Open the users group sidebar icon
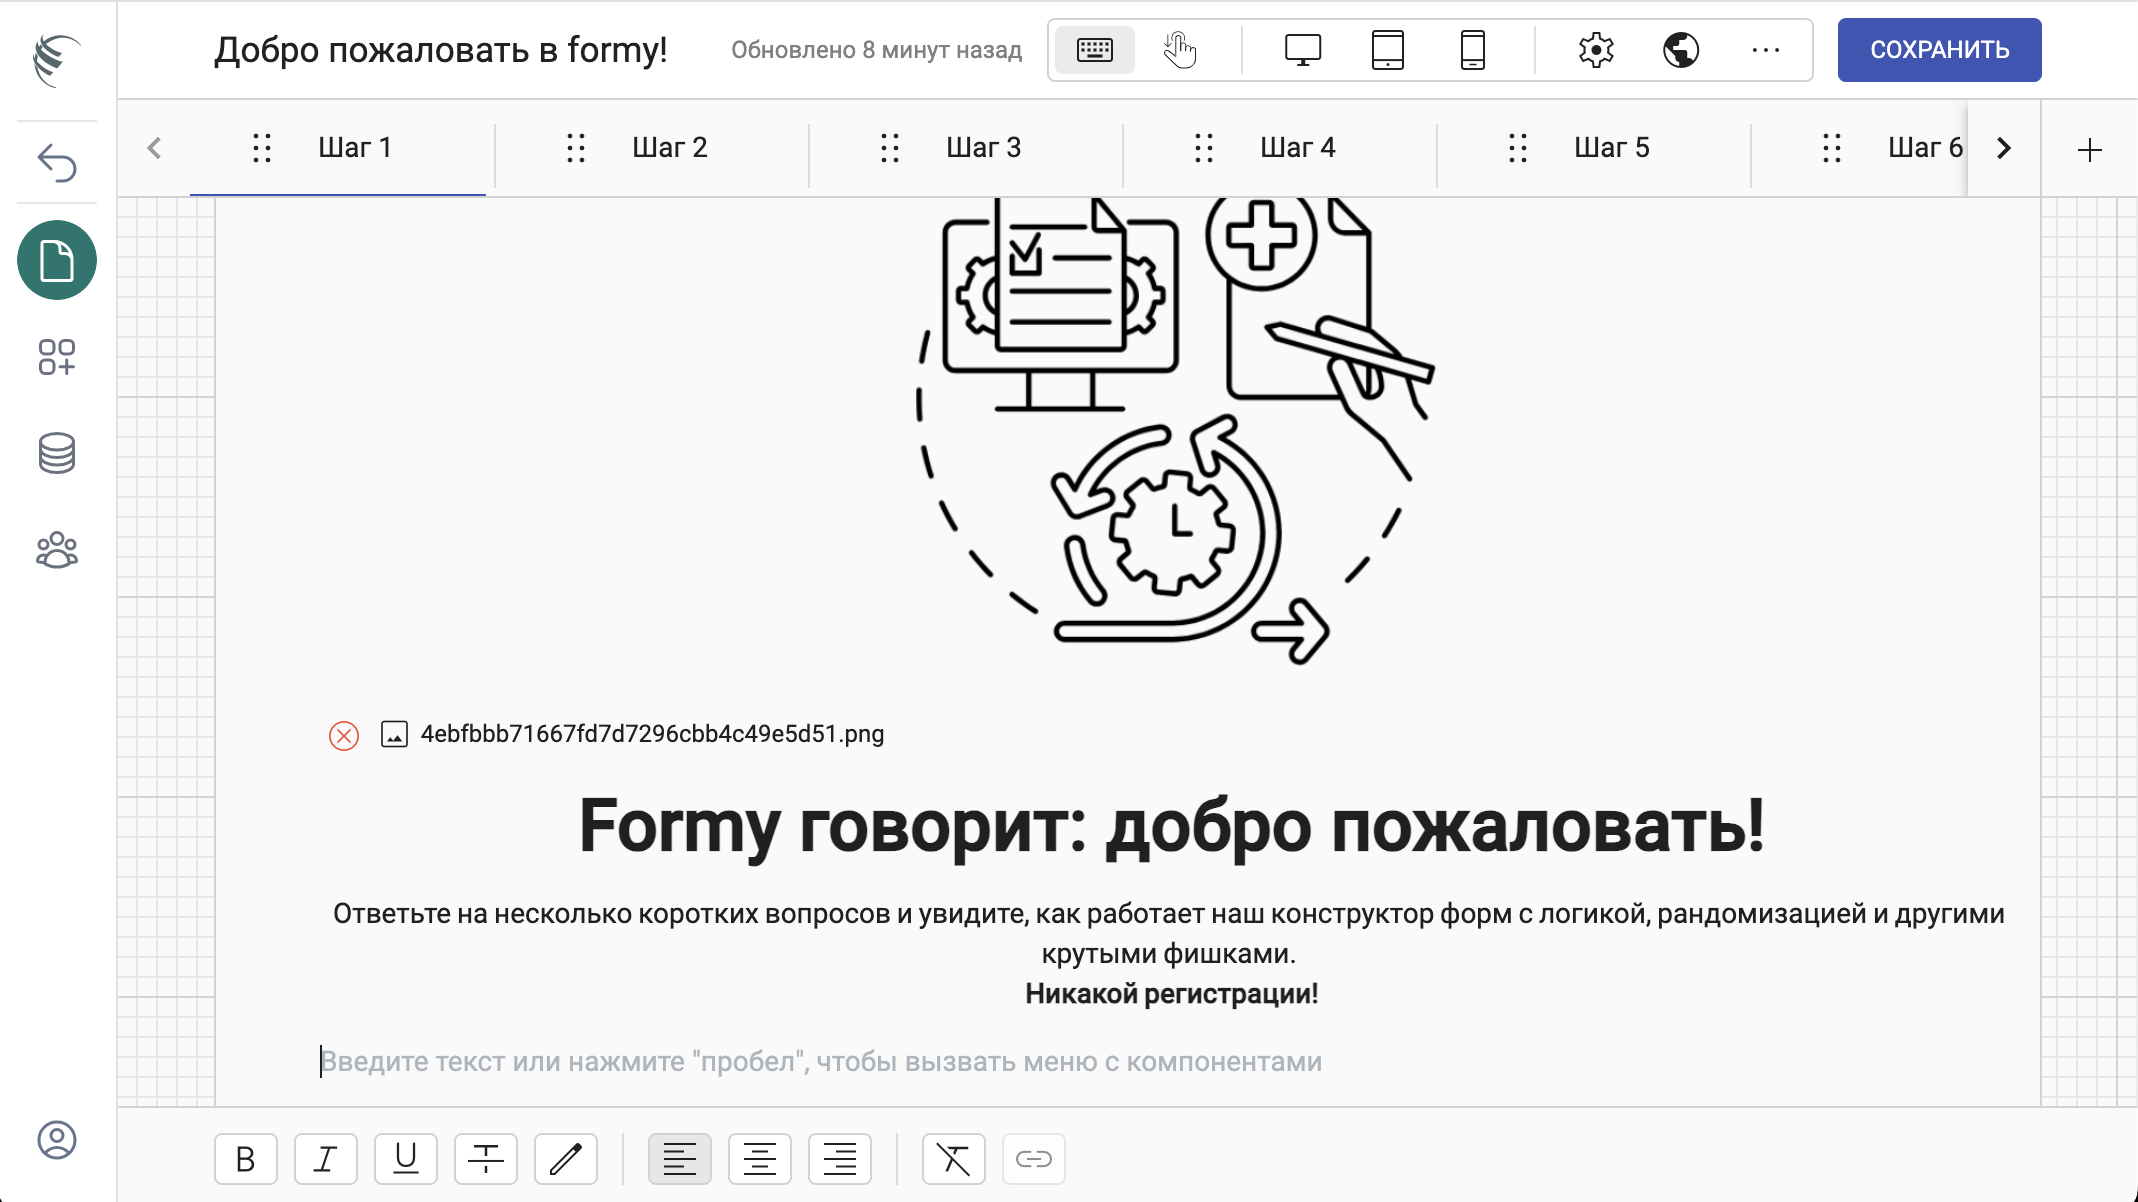This screenshot has width=2138, height=1202. click(x=57, y=550)
